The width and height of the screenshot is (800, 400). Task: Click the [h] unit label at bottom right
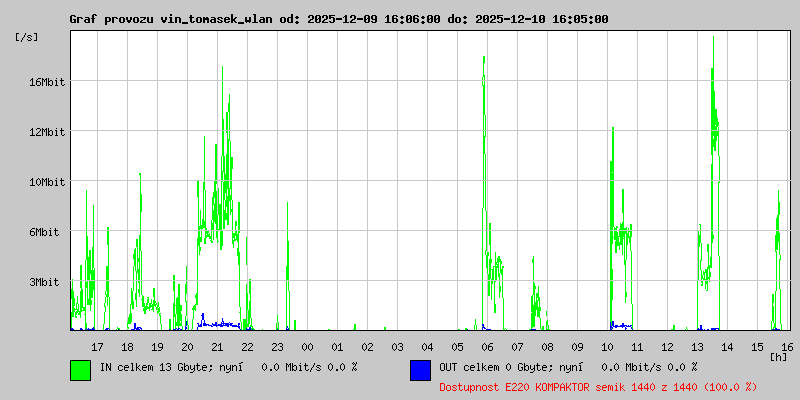[778, 357]
